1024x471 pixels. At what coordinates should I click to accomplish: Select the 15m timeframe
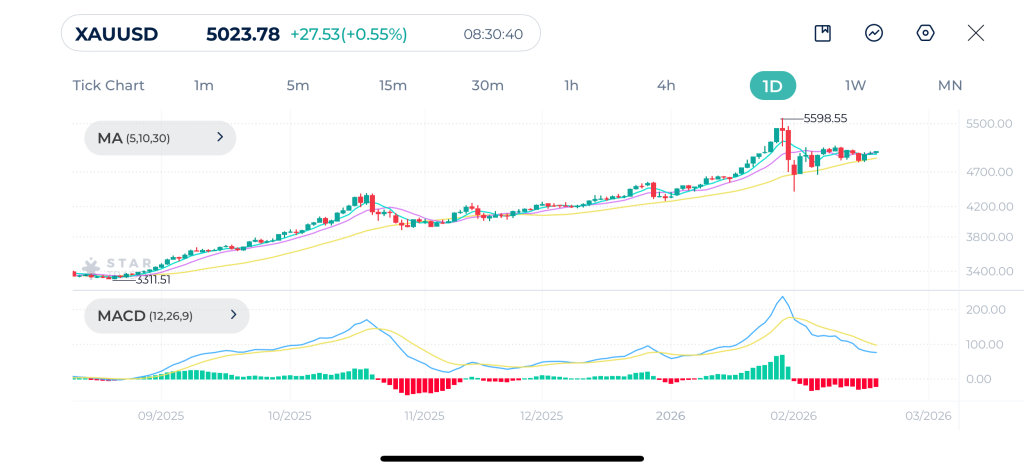pyautogui.click(x=392, y=86)
